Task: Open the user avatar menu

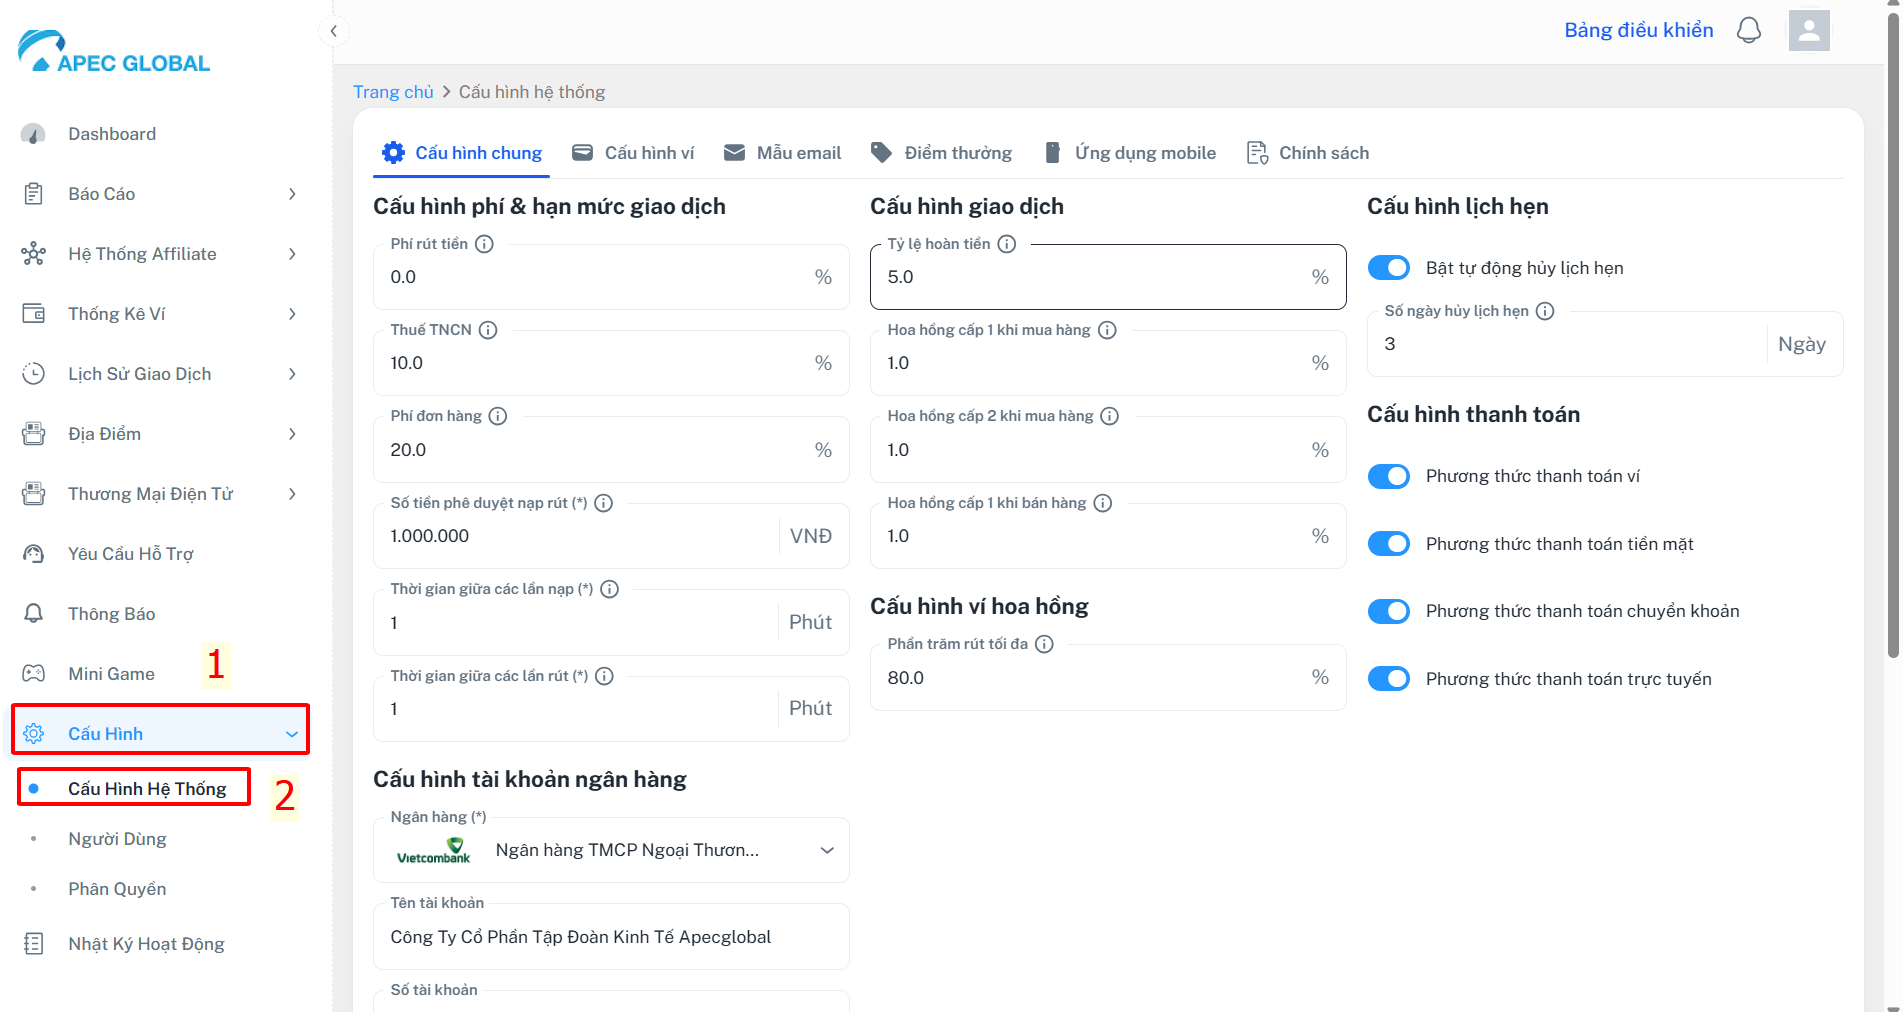Action: coord(1809,30)
